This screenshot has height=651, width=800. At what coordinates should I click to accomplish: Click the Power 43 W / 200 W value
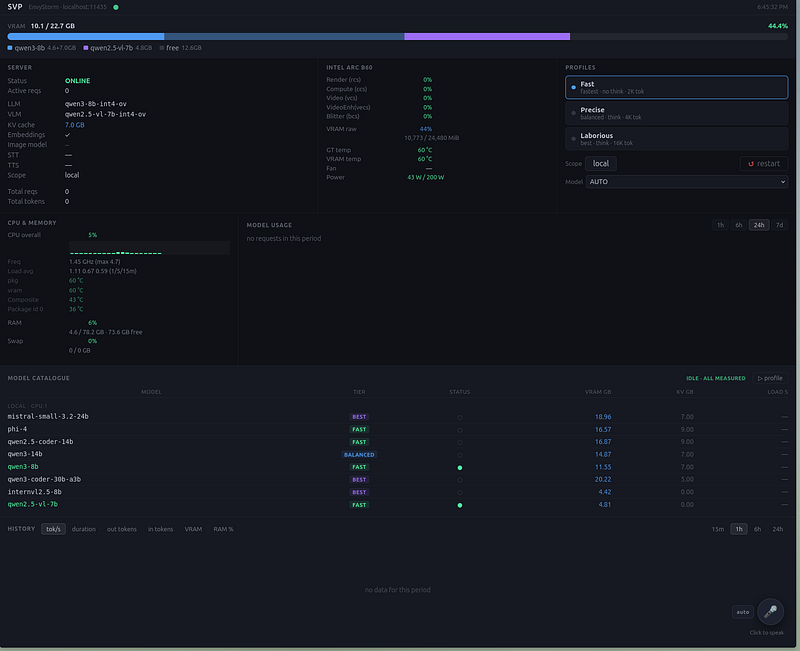click(426, 178)
